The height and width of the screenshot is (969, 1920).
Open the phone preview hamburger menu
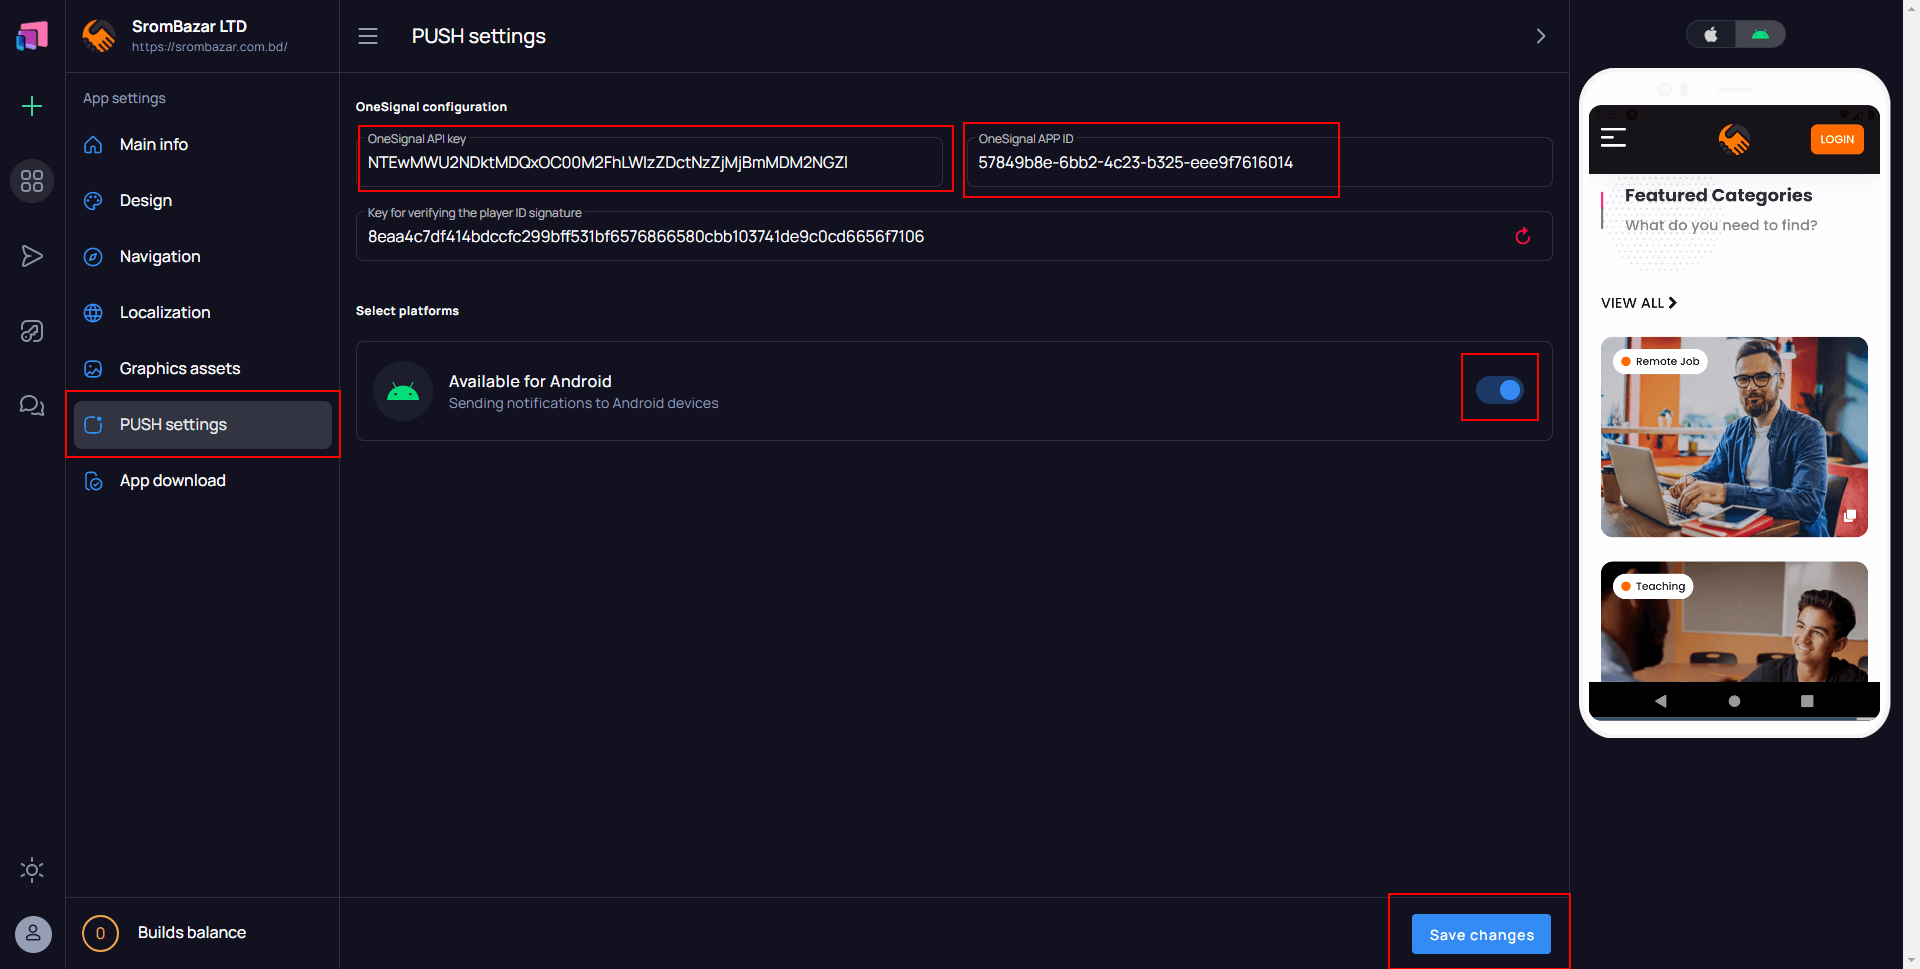click(x=1614, y=139)
